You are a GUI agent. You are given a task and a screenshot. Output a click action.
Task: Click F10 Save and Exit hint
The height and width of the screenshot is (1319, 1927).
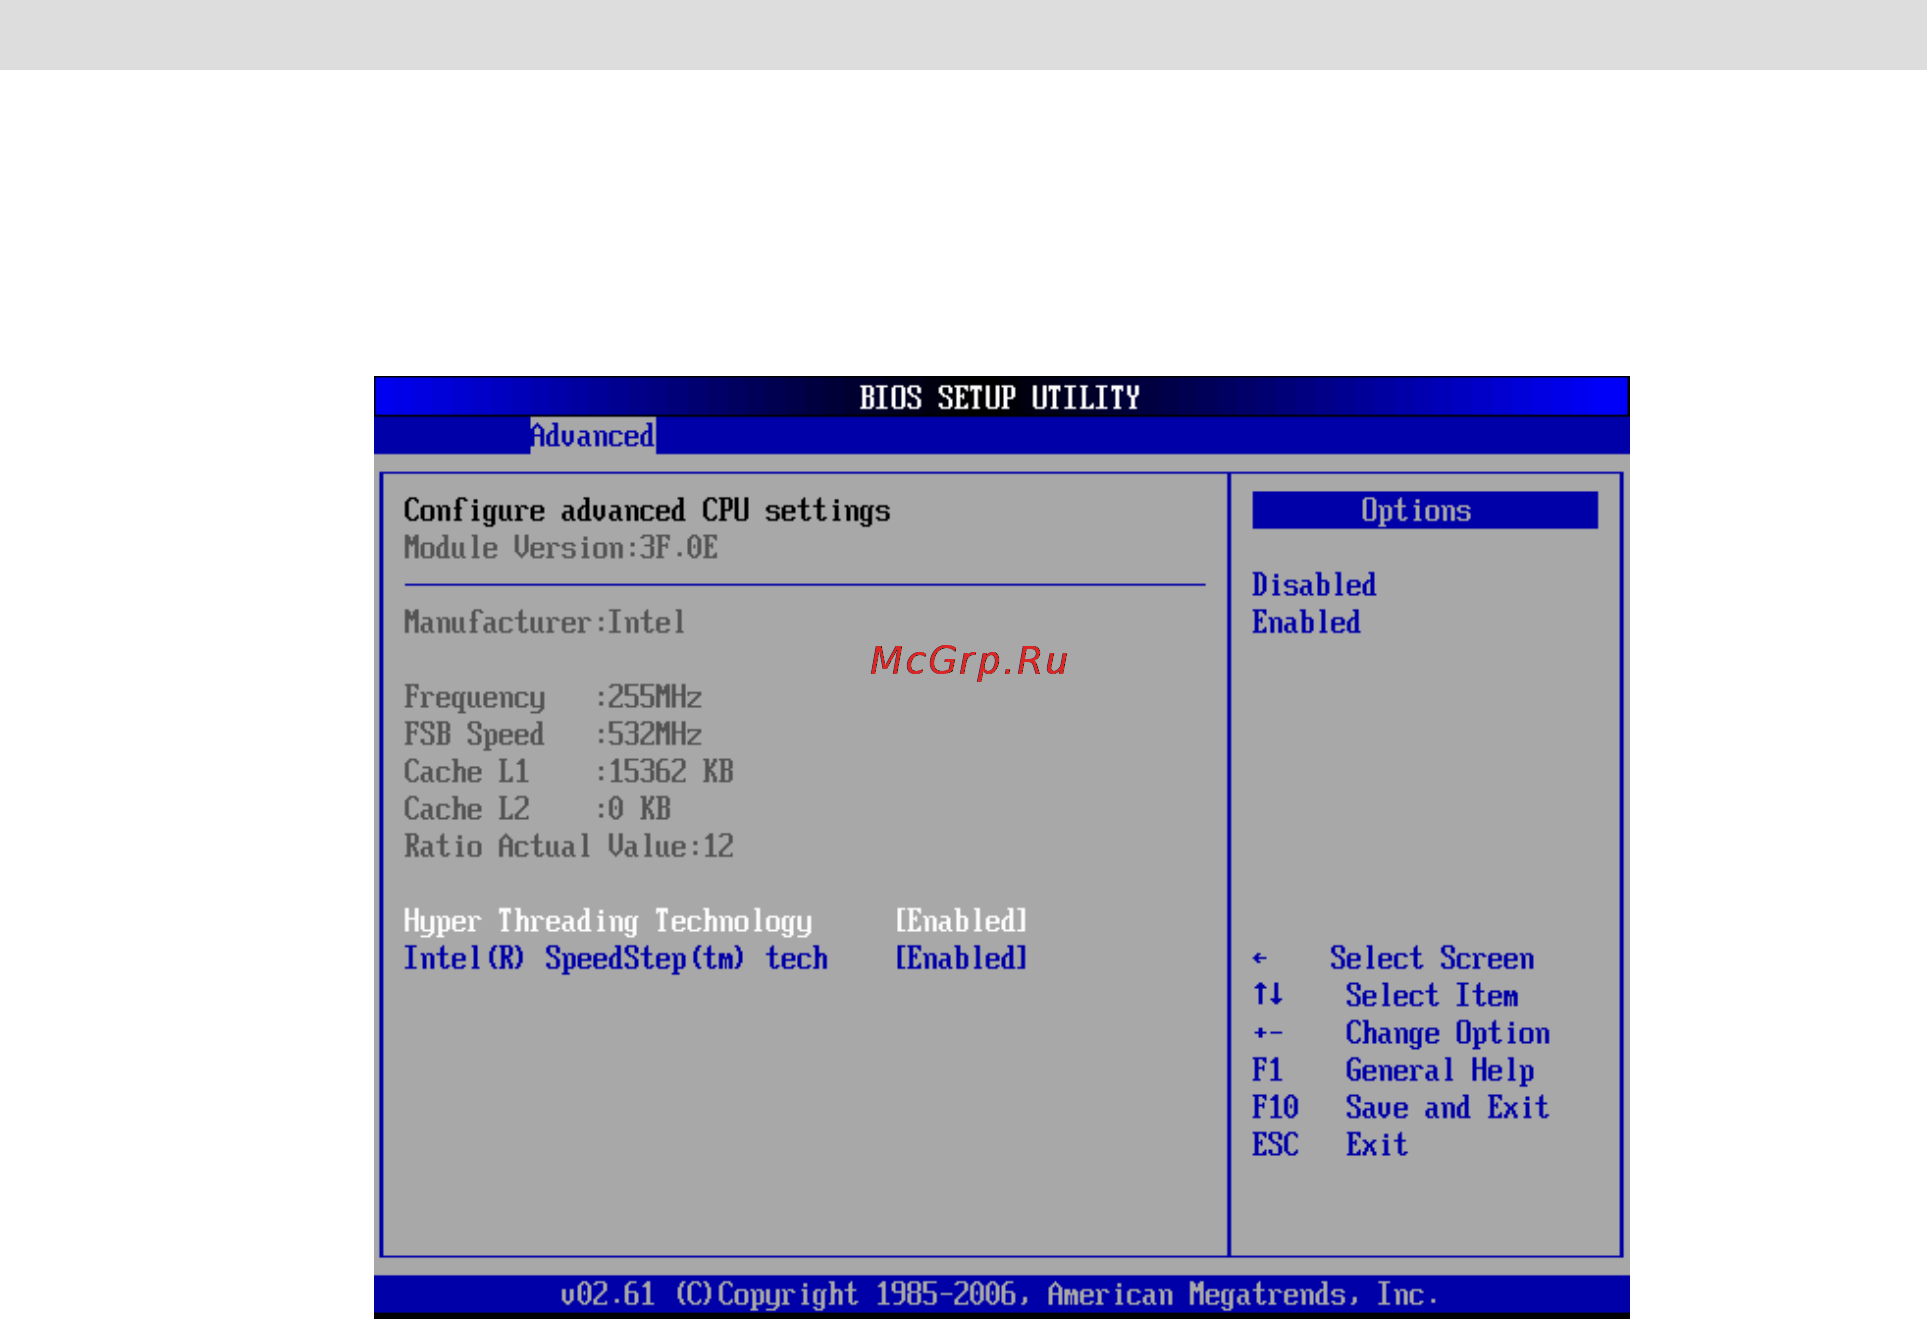click(x=1401, y=1107)
